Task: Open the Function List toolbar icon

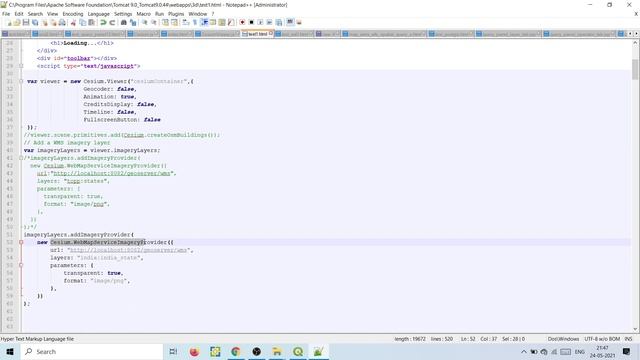Action: (231, 22)
